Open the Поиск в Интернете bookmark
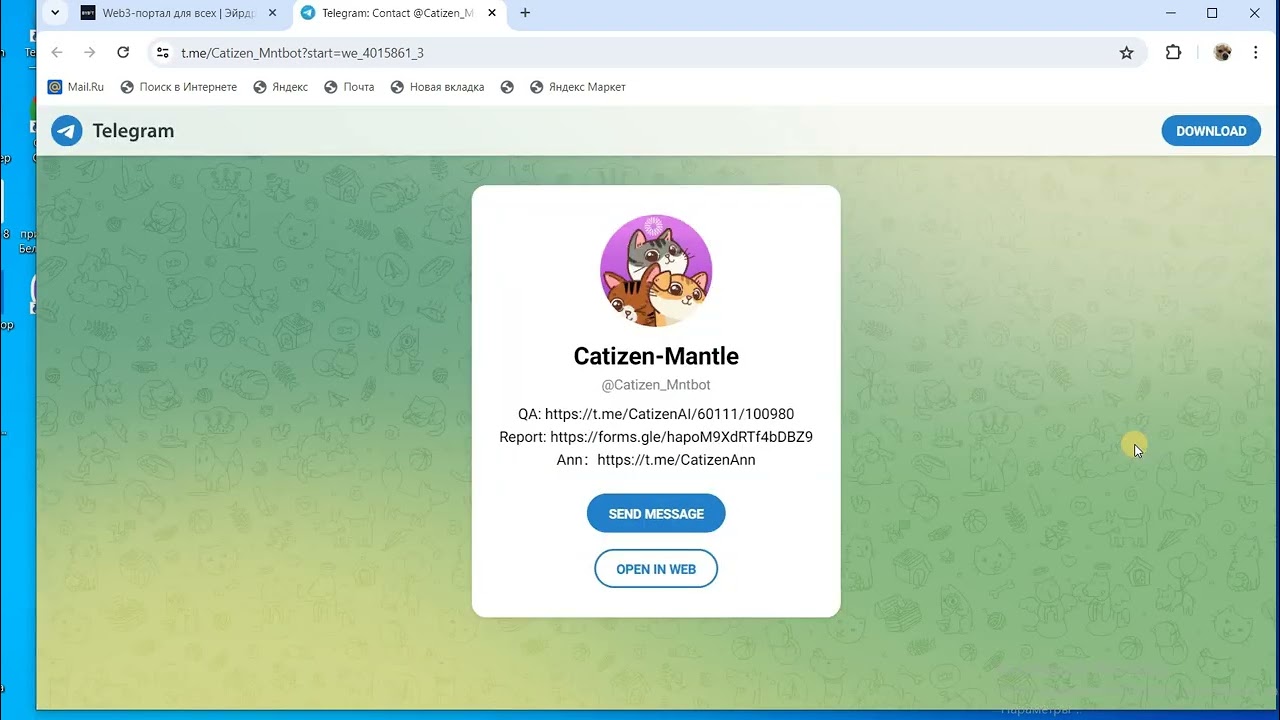Screen dimensions: 1280x720 click(x=179, y=87)
